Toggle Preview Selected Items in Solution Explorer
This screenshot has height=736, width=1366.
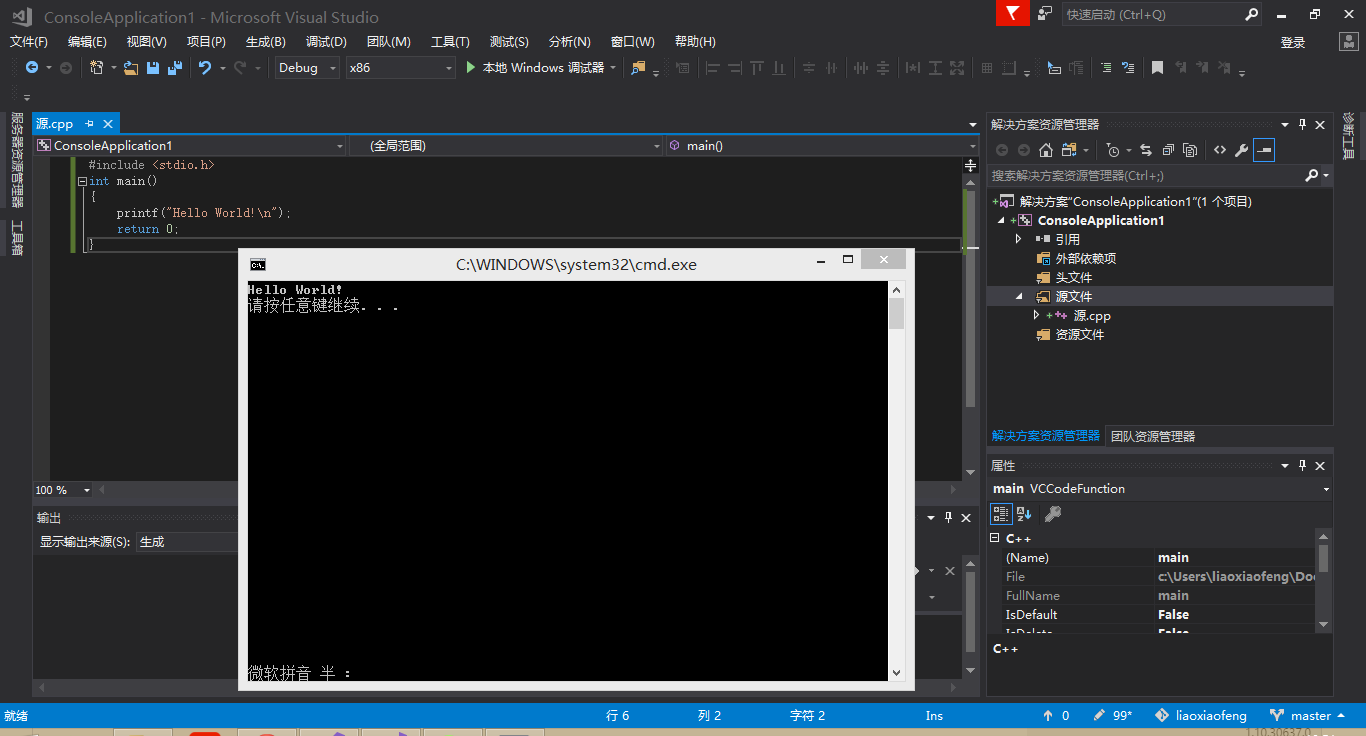[1264, 150]
